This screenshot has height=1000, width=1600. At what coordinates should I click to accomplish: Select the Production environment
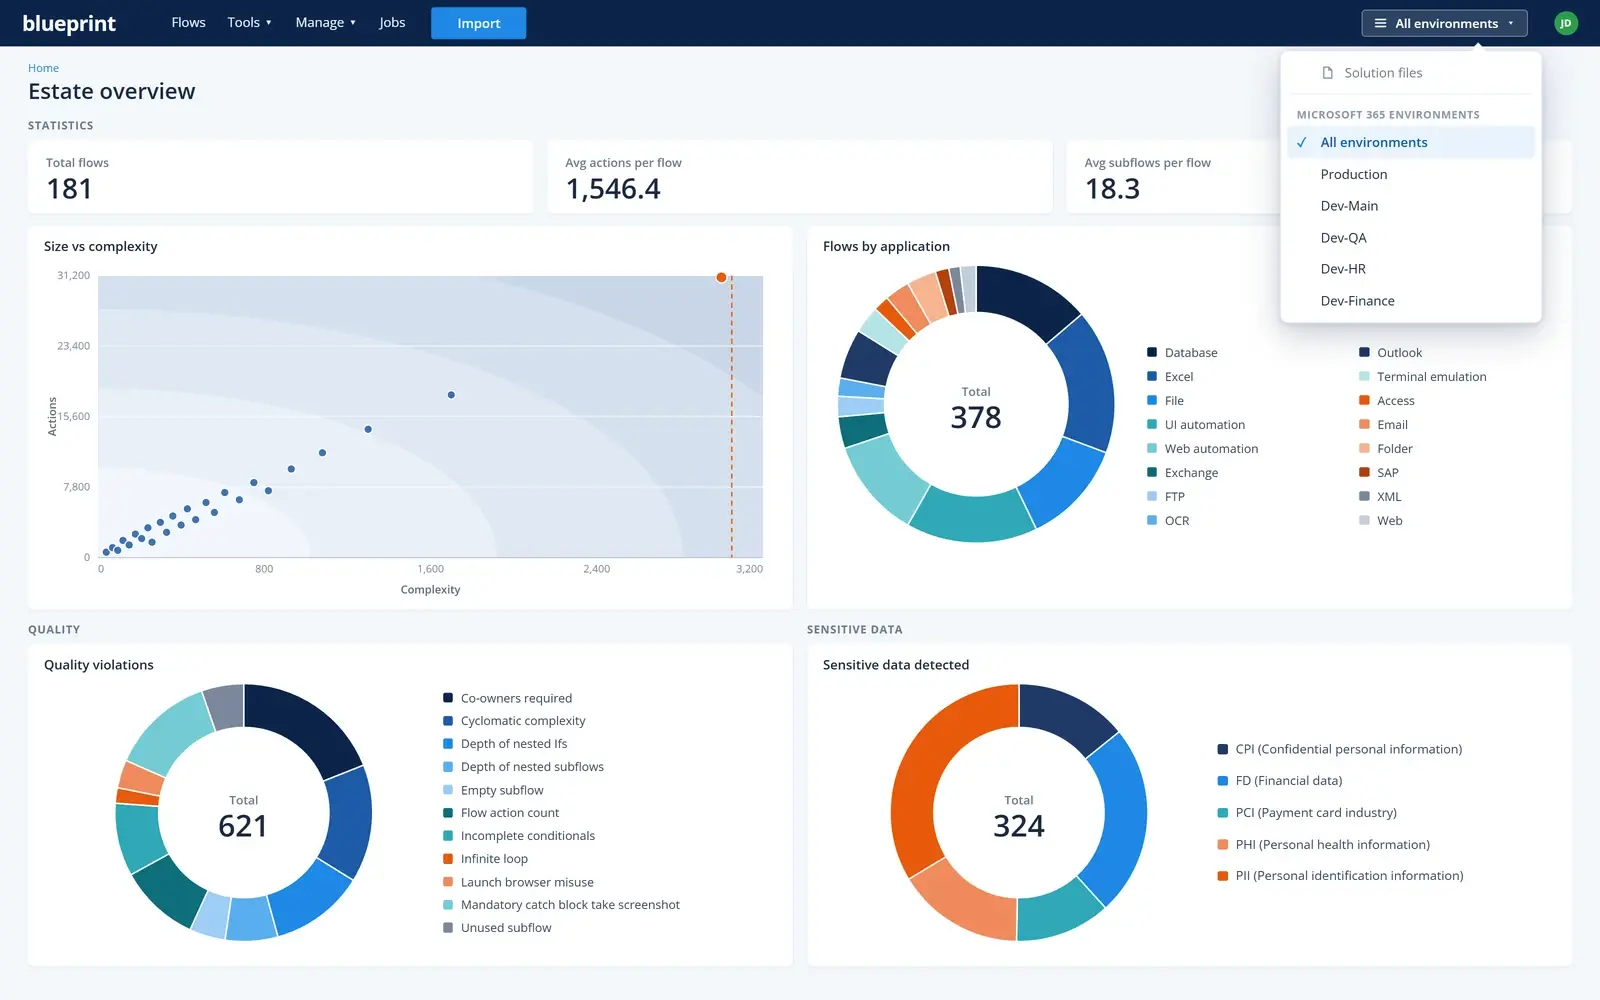(x=1410, y=174)
